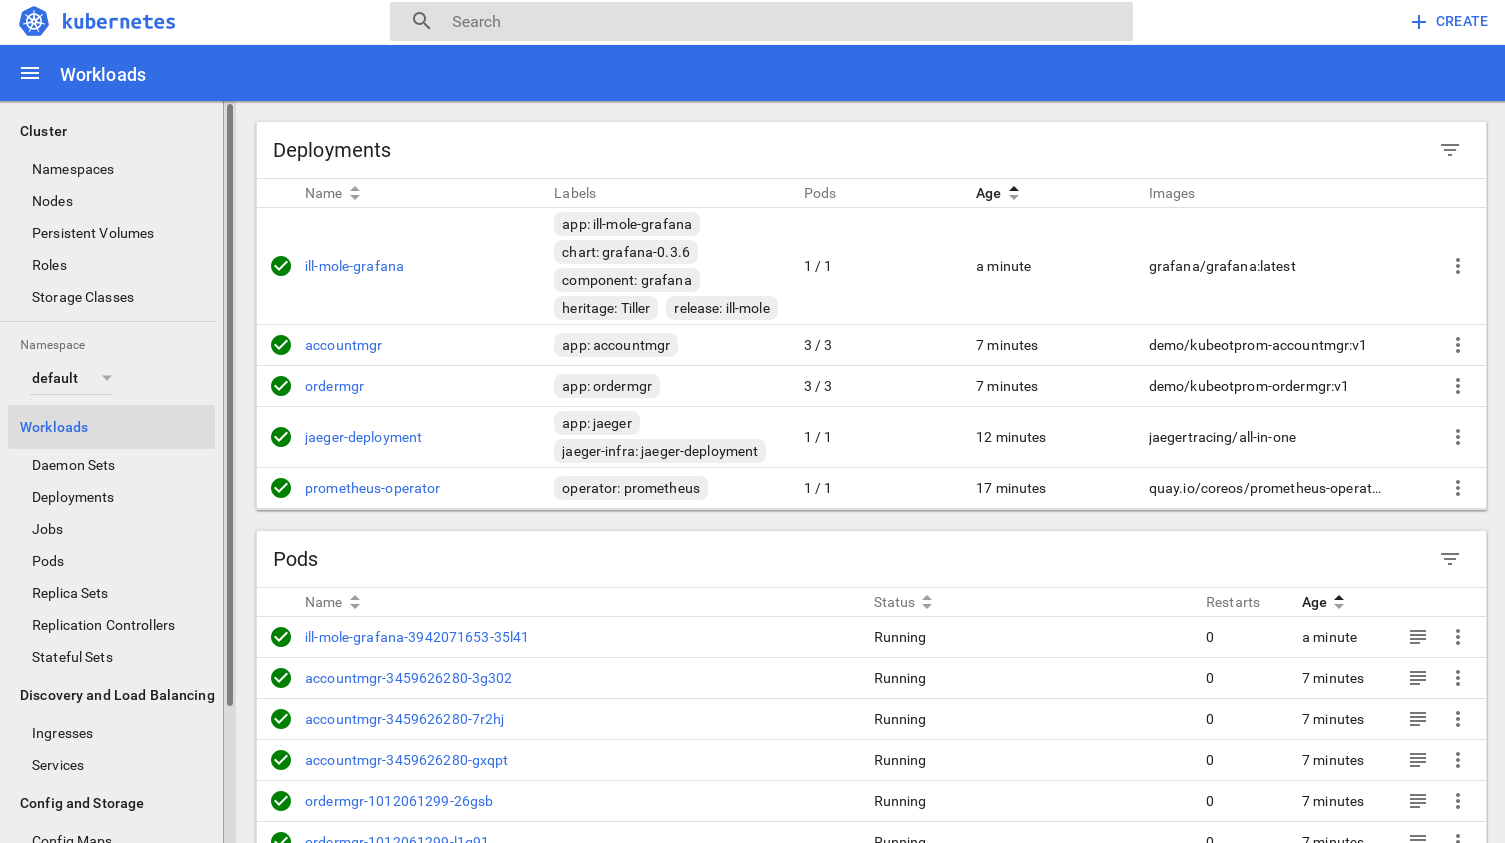Open actions menu for prometheus-operator deployment

(x=1457, y=488)
